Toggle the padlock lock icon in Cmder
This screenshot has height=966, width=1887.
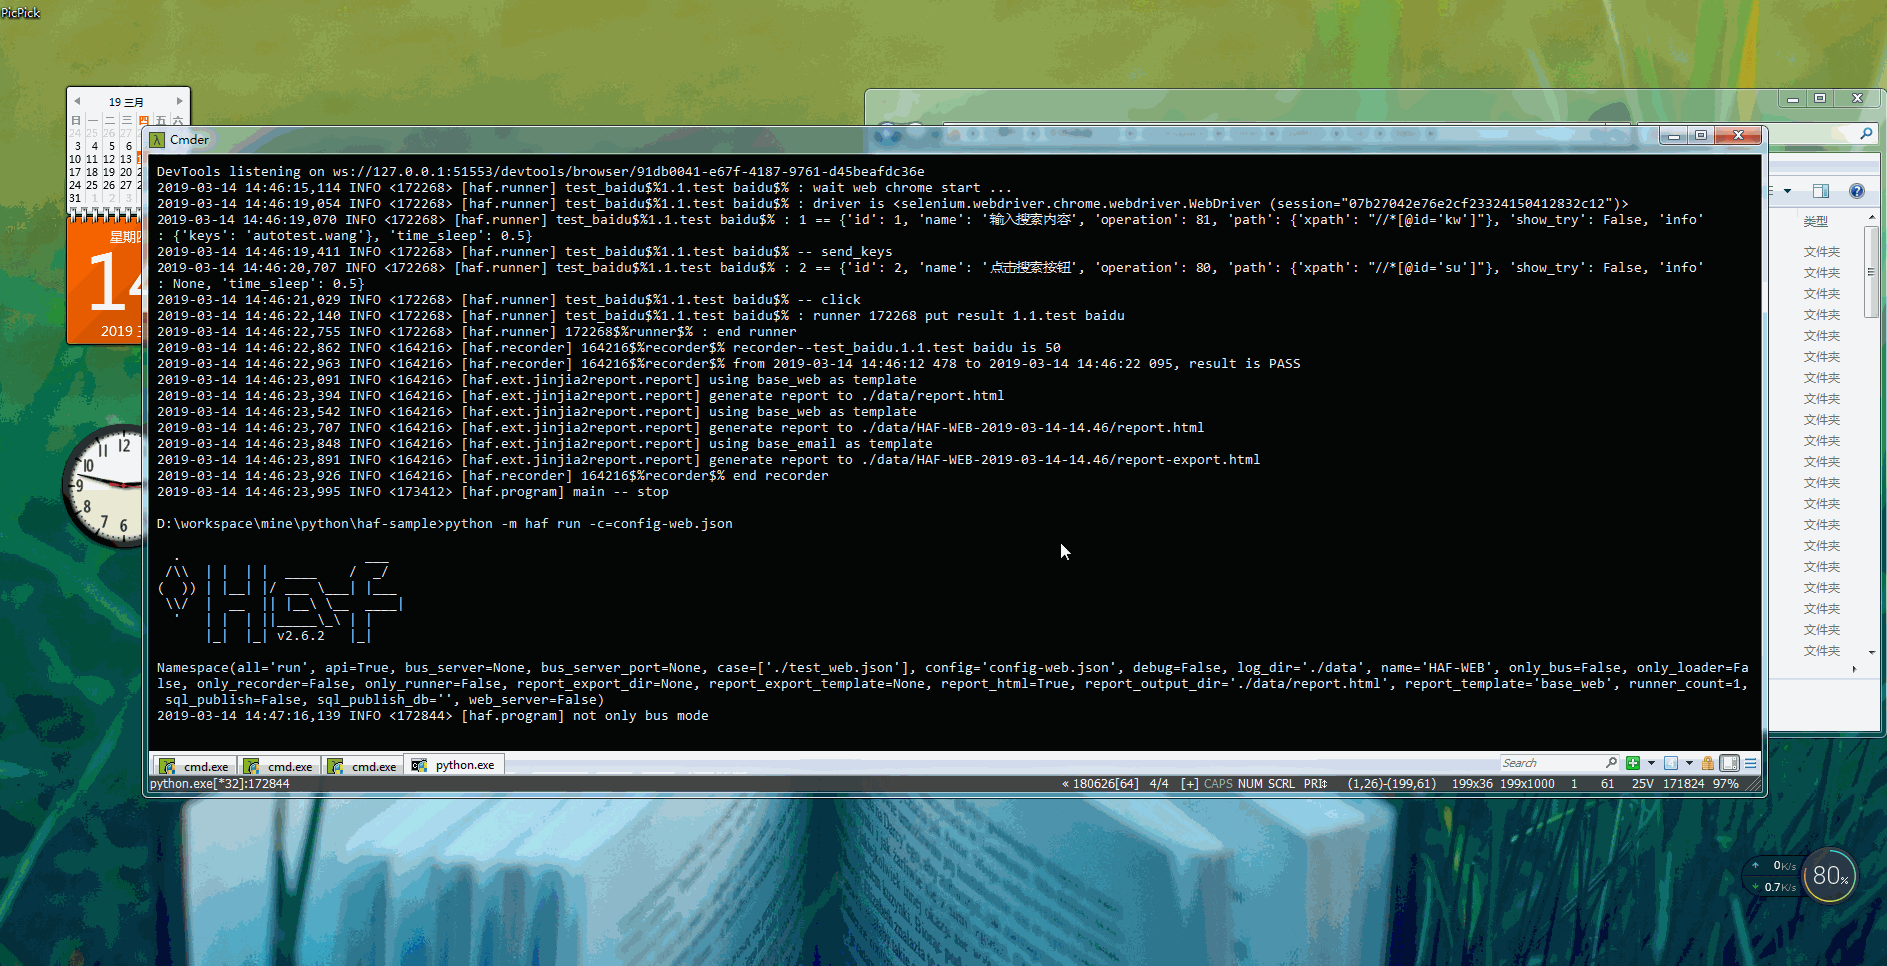[x=1708, y=763]
